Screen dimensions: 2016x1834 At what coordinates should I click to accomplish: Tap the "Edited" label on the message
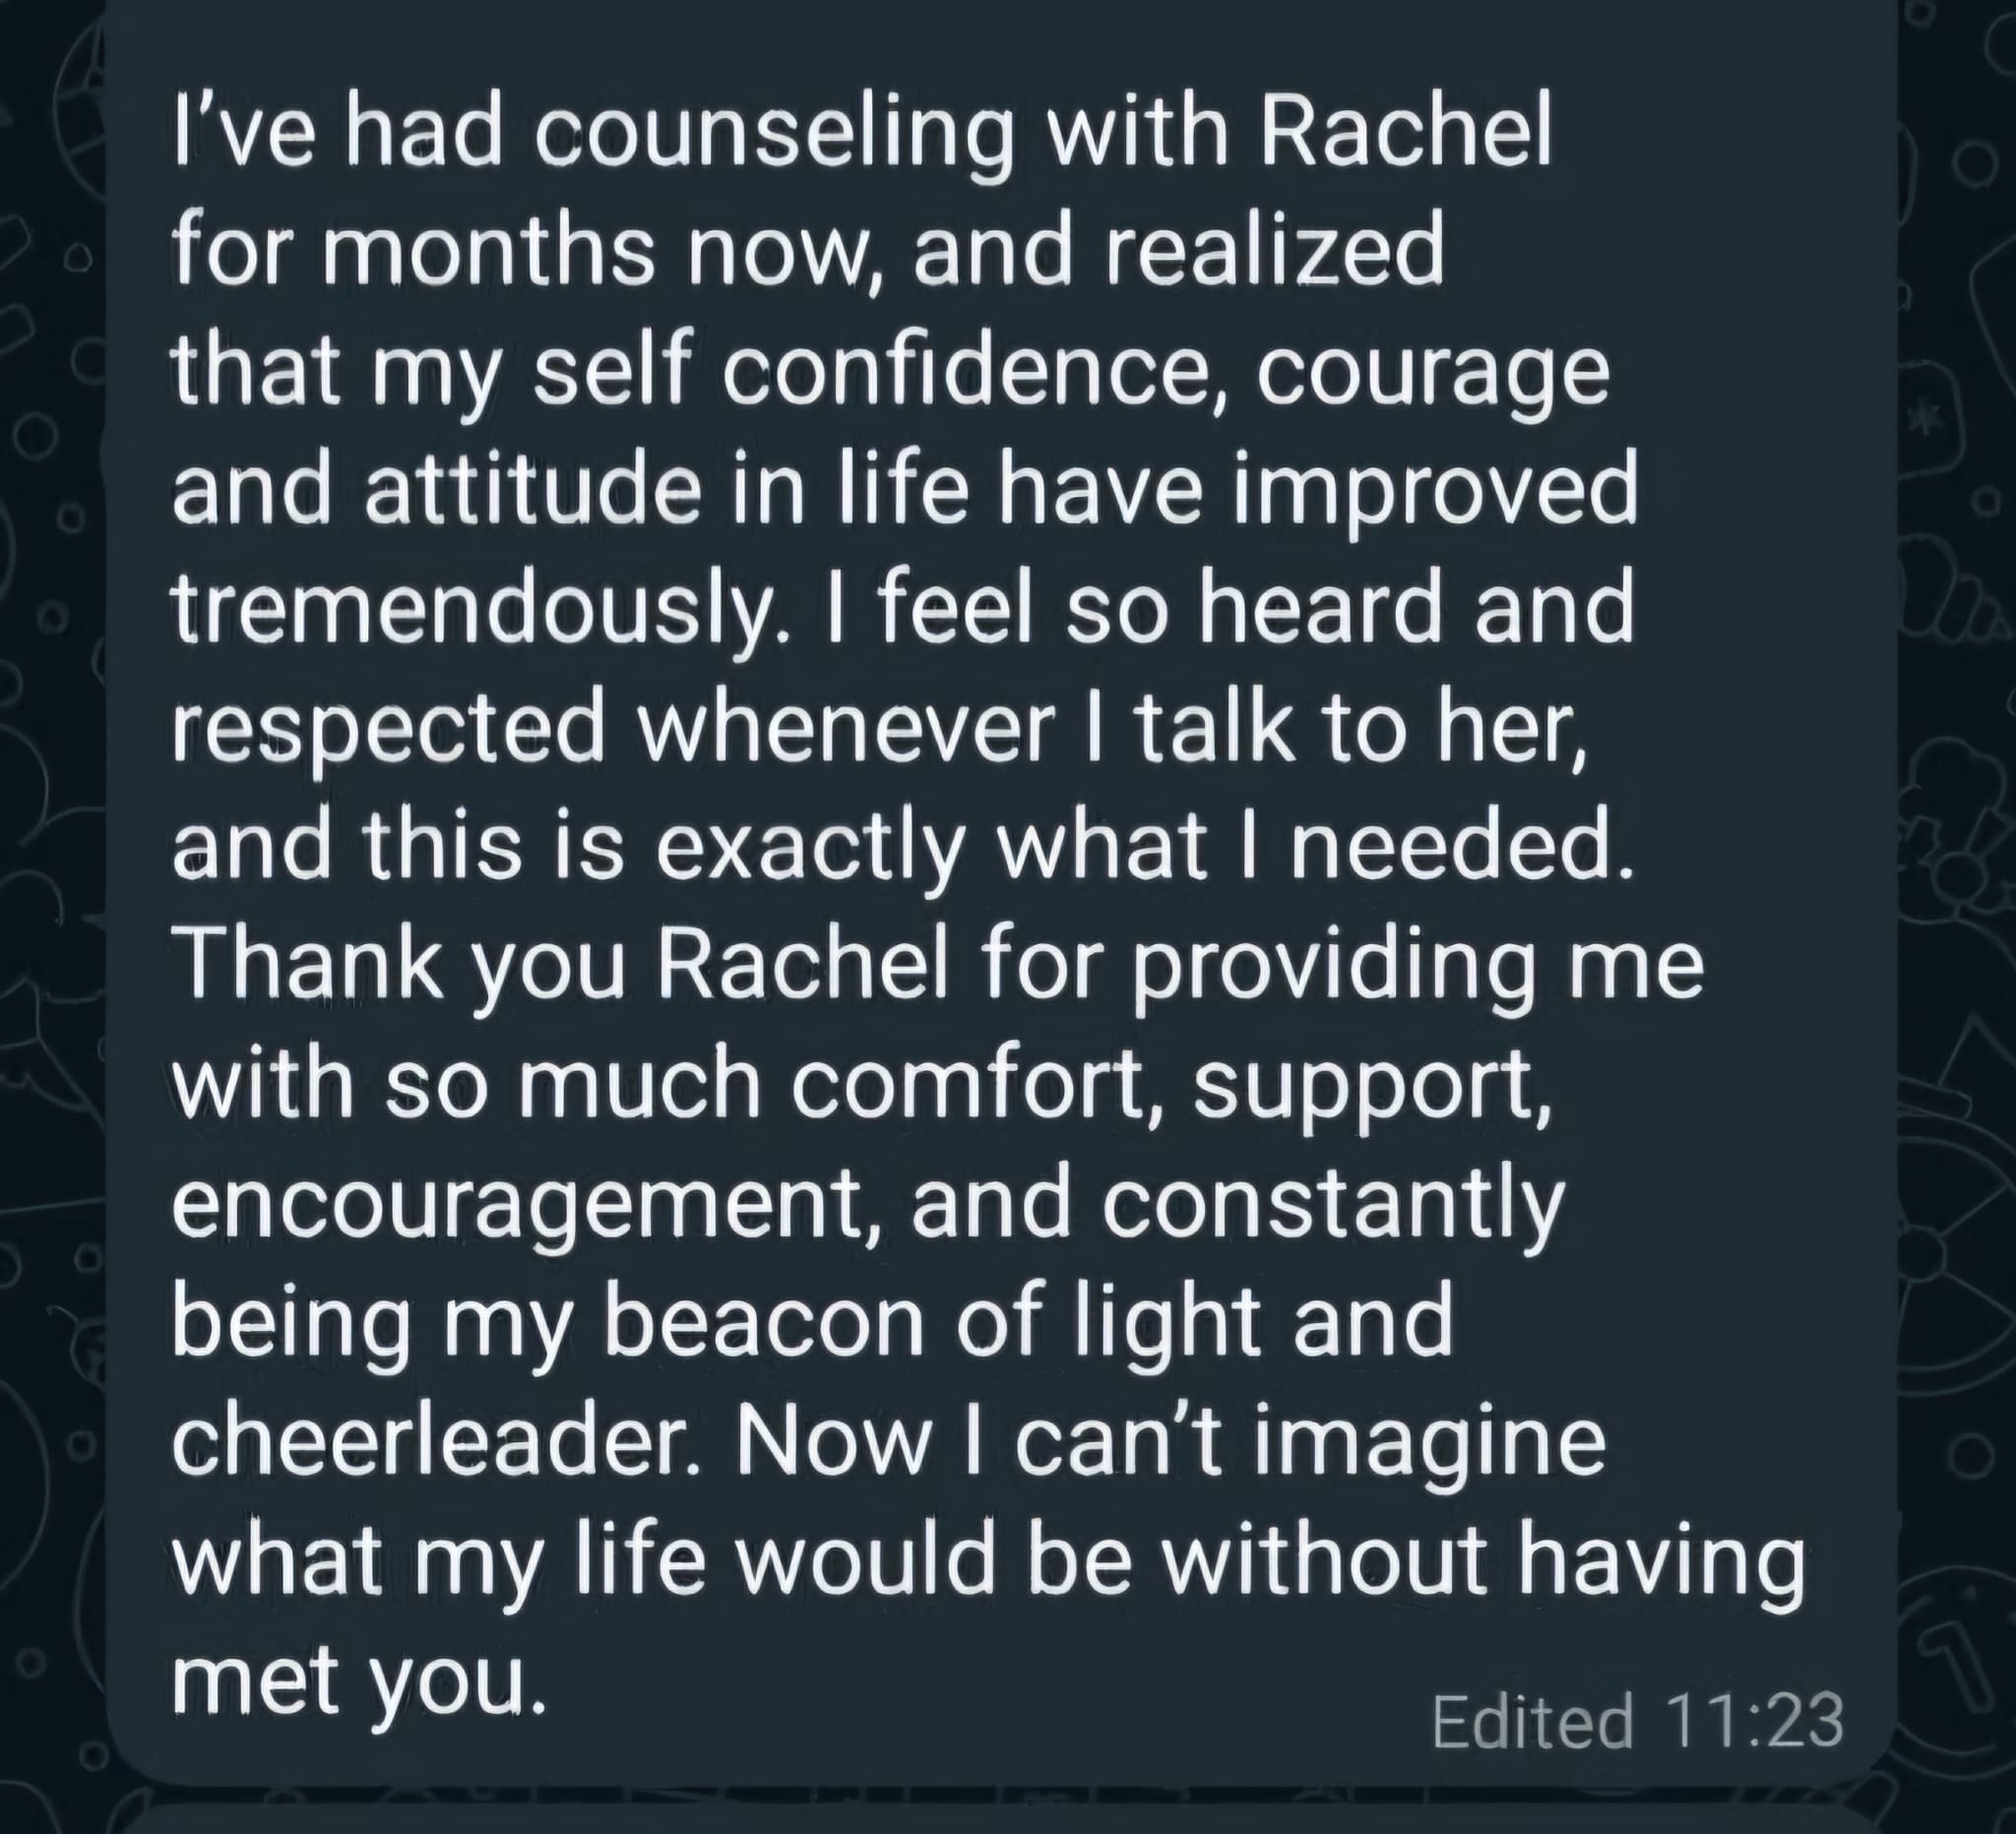1532,1721
